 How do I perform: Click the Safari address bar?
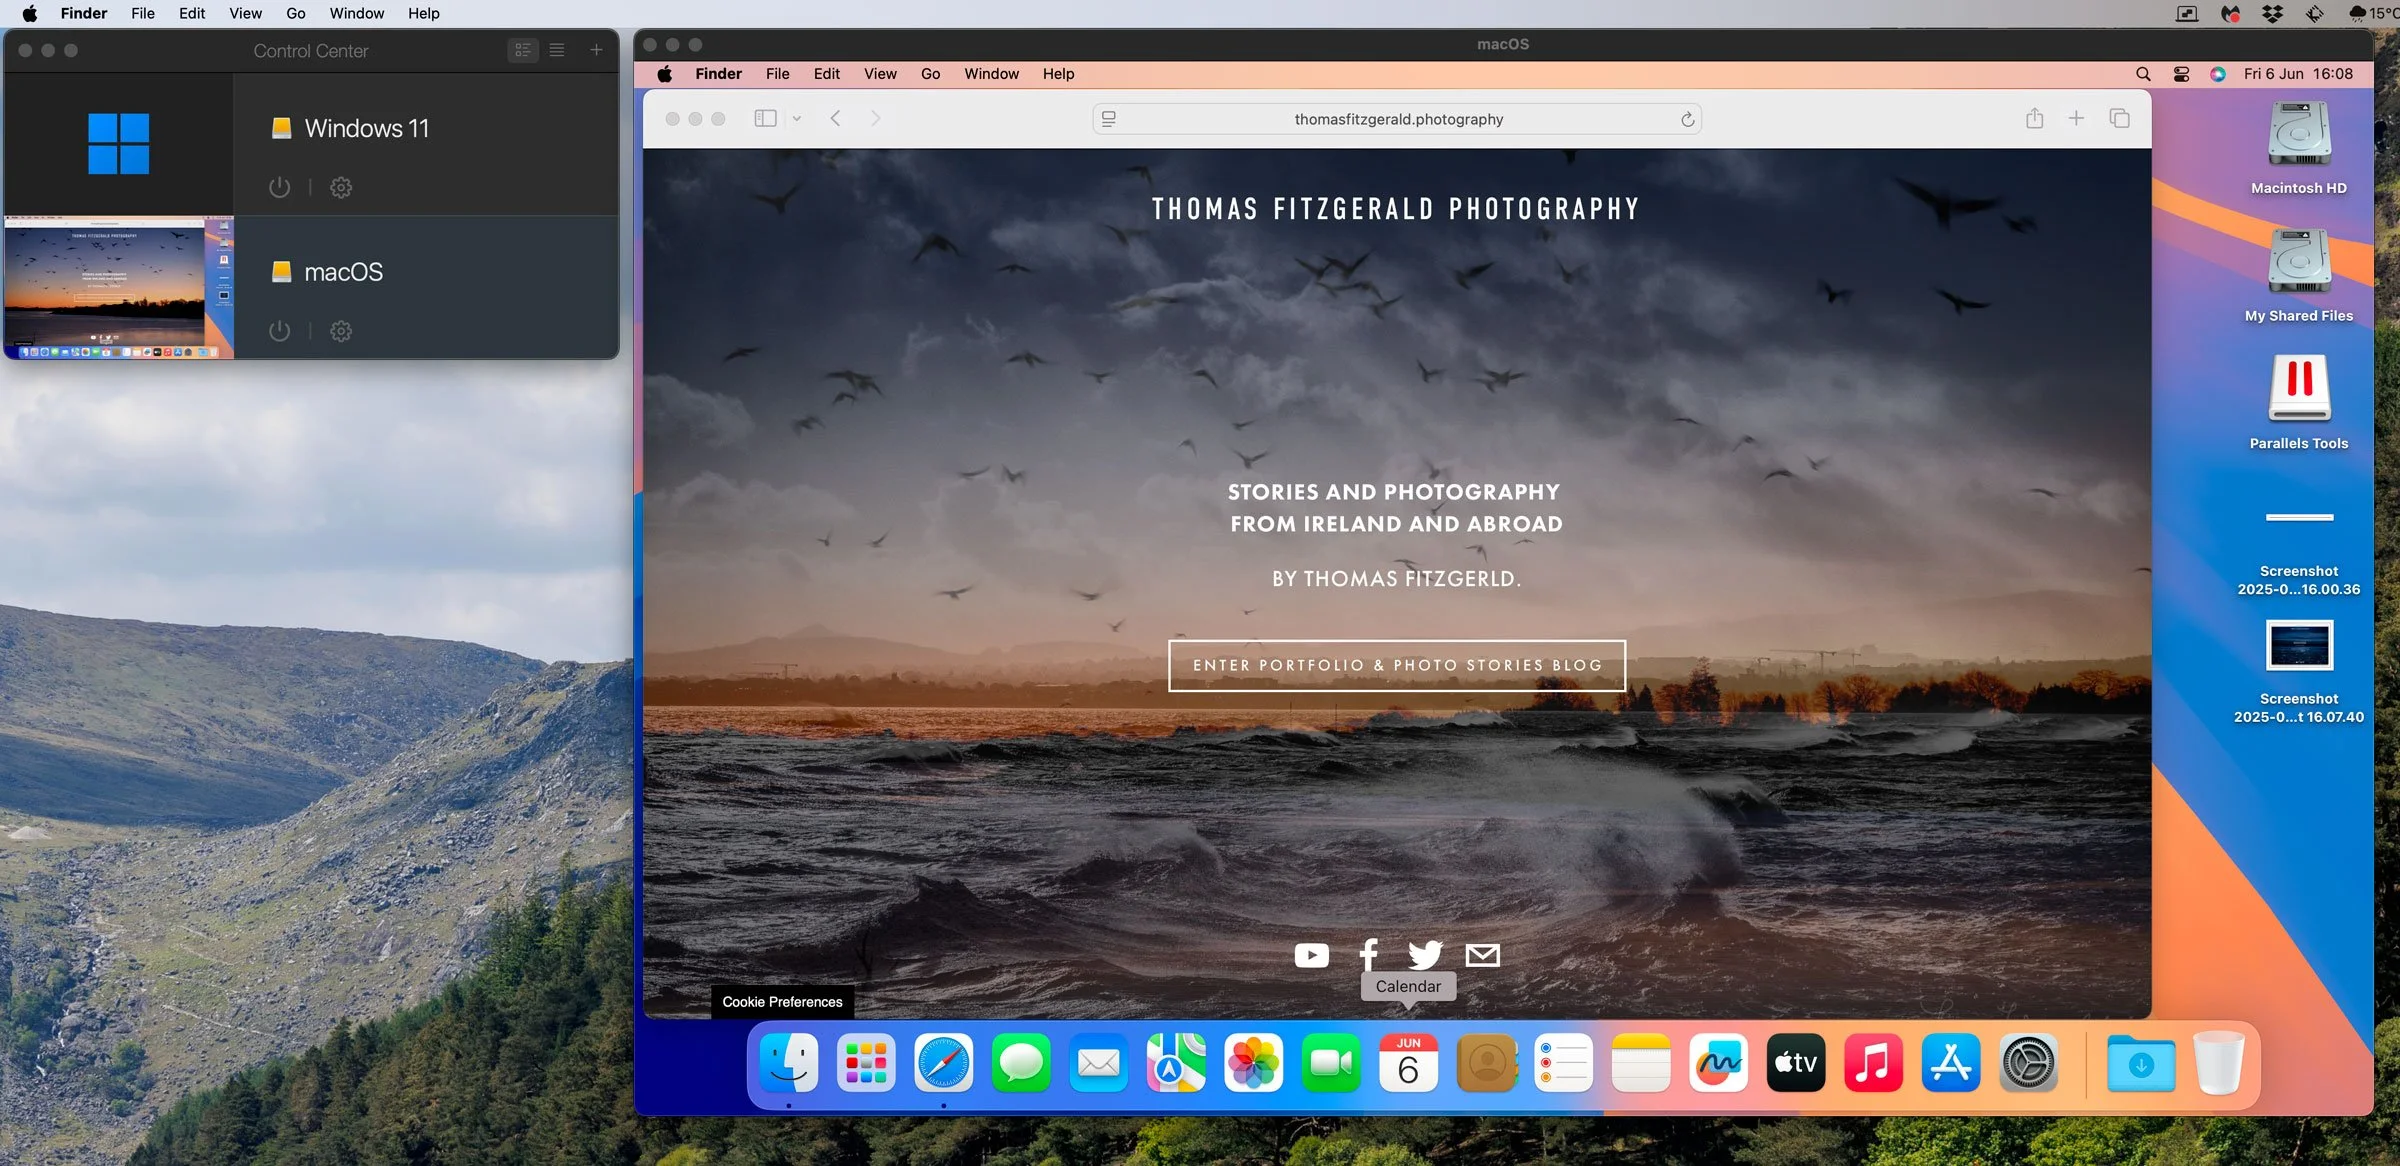[1397, 119]
